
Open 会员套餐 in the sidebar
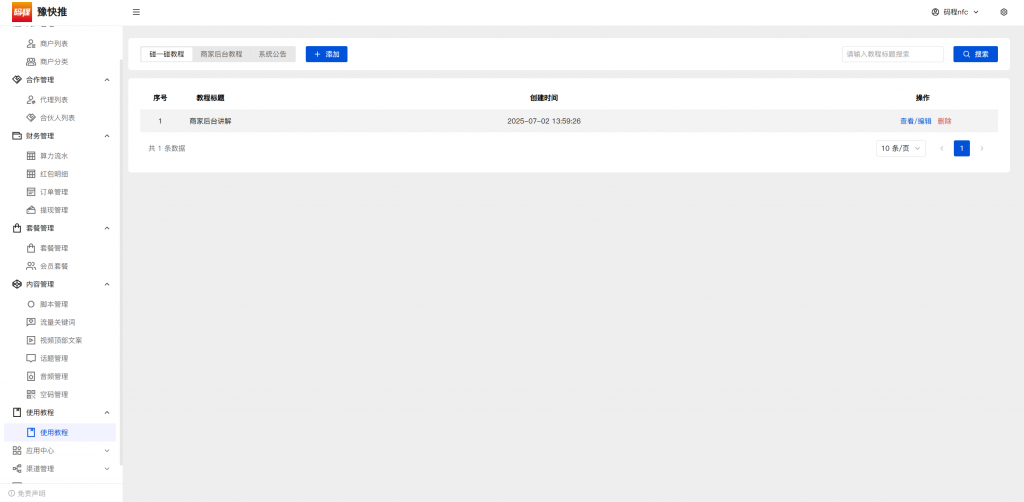click(x=54, y=266)
